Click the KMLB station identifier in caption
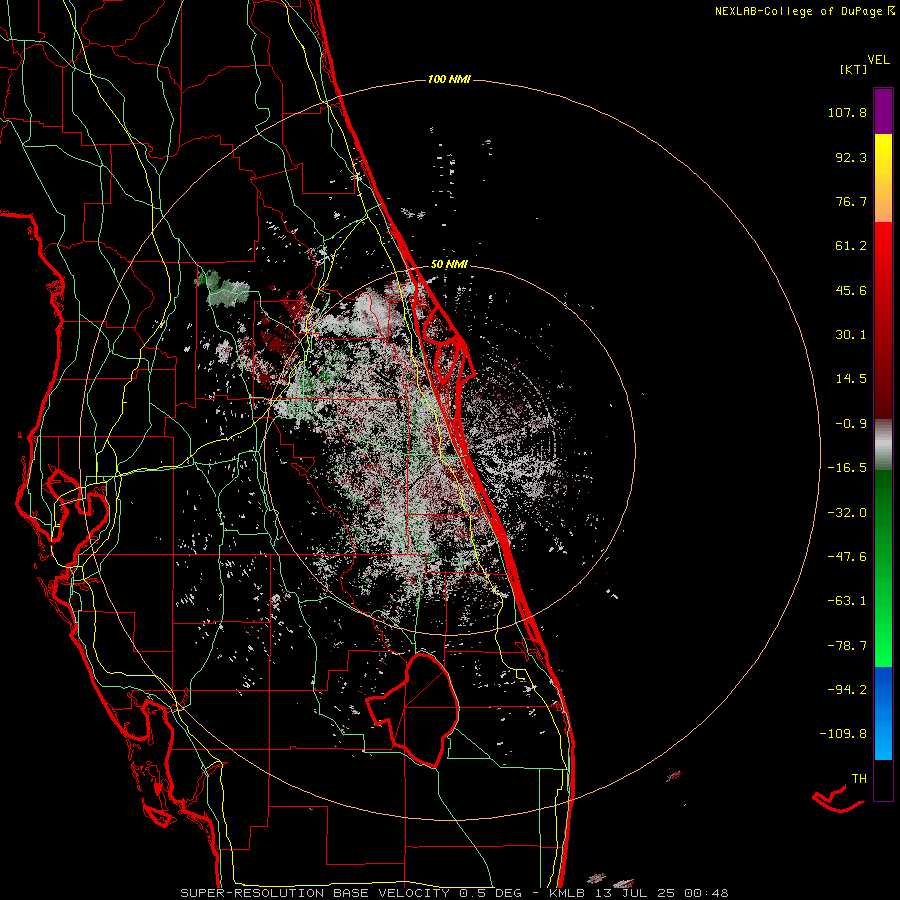The width and height of the screenshot is (900, 900). click(x=567, y=893)
